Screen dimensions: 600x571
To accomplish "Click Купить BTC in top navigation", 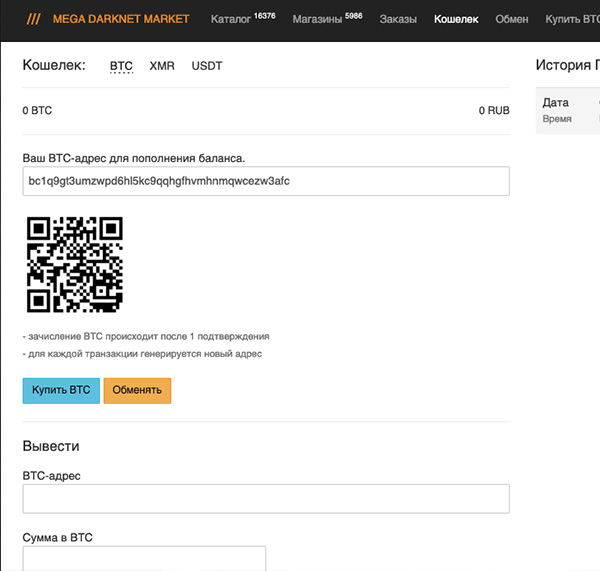I will pyautogui.click(x=572, y=19).
